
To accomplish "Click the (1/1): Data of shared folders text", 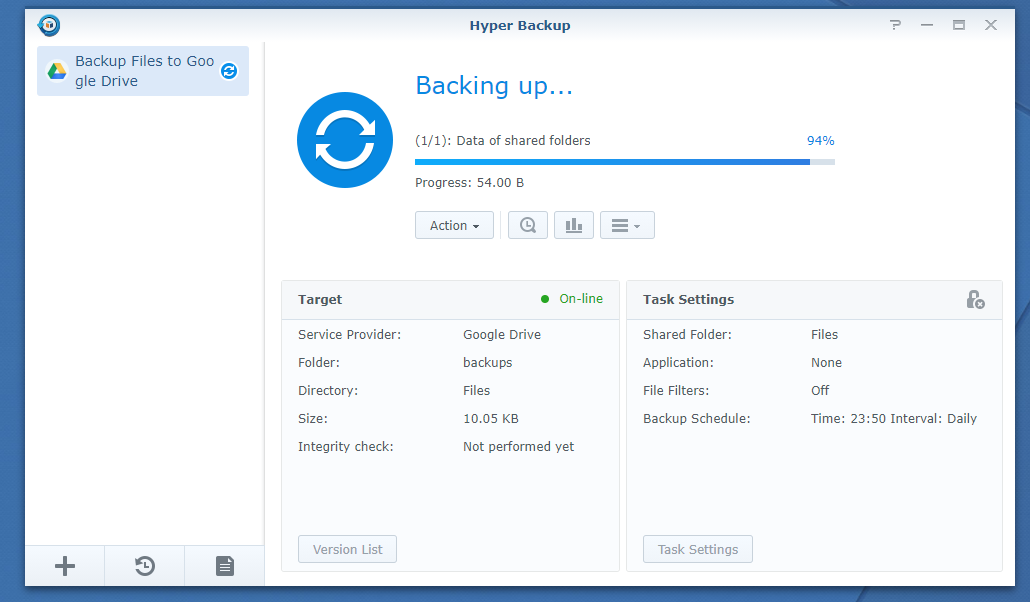I will [503, 141].
